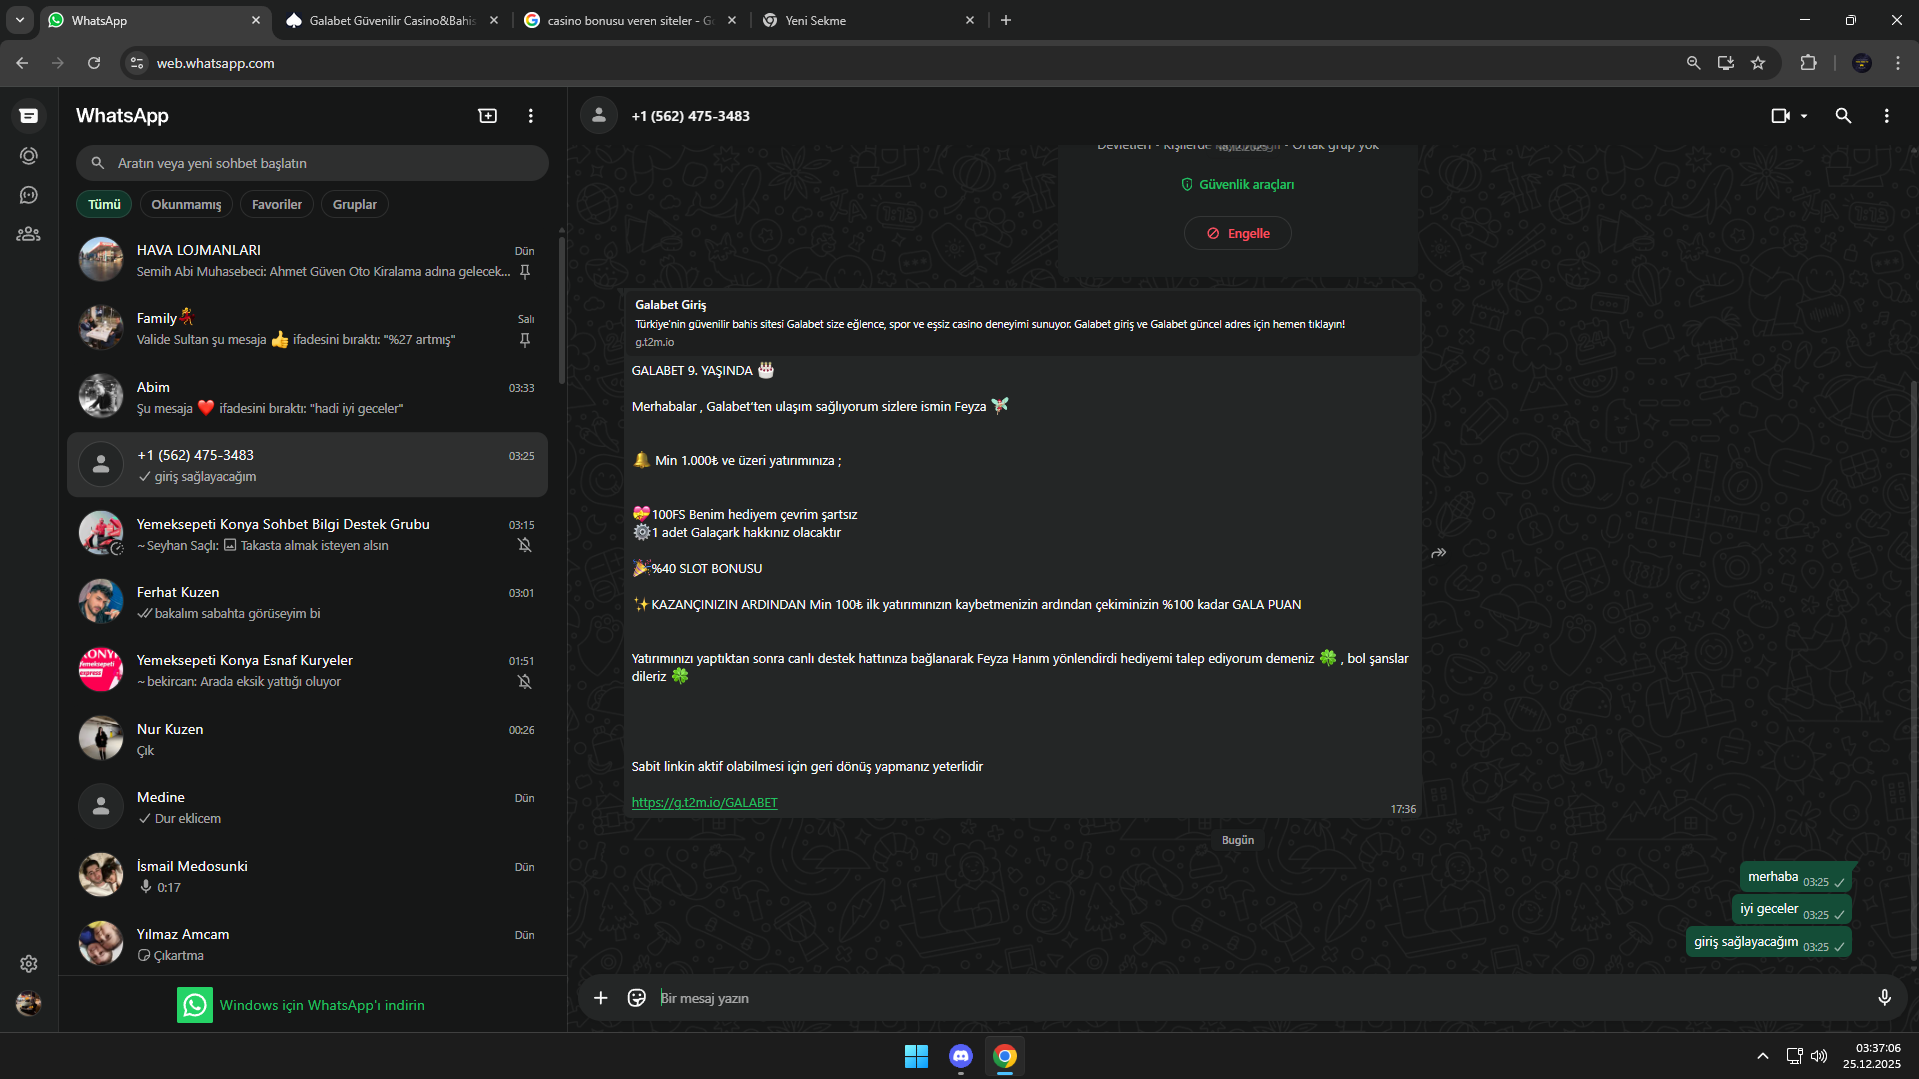
Task: Open the Channels icon in WhatsApp sidebar
Action: coord(29,195)
